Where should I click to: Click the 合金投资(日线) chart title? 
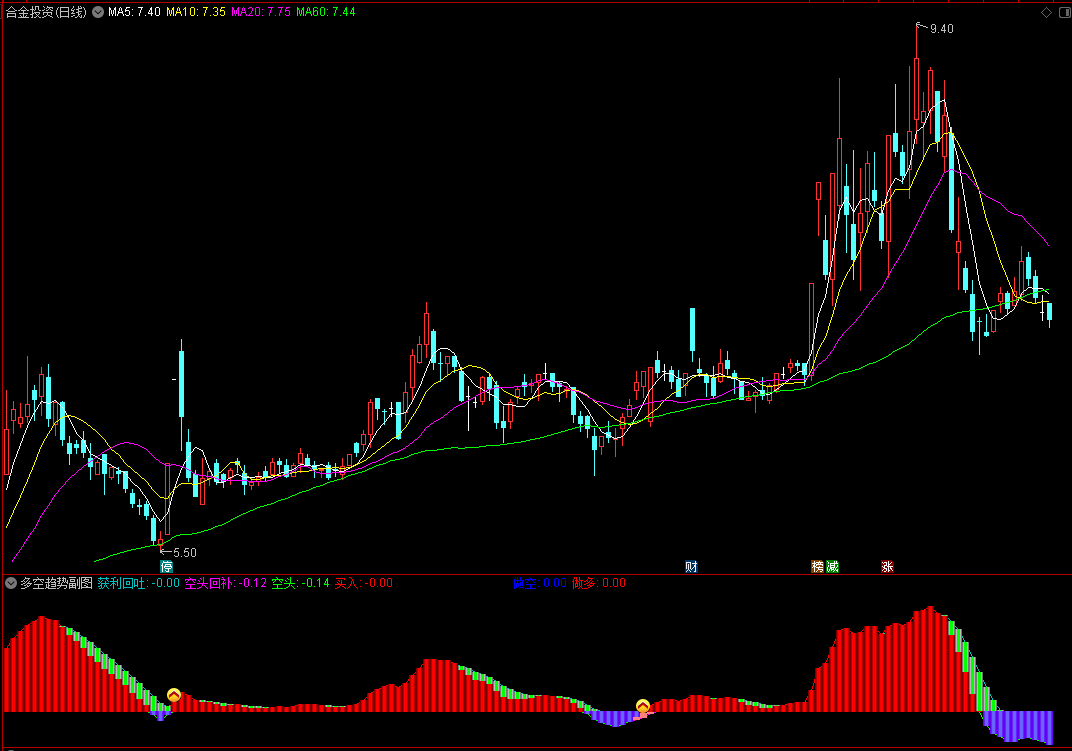tap(46, 12)
